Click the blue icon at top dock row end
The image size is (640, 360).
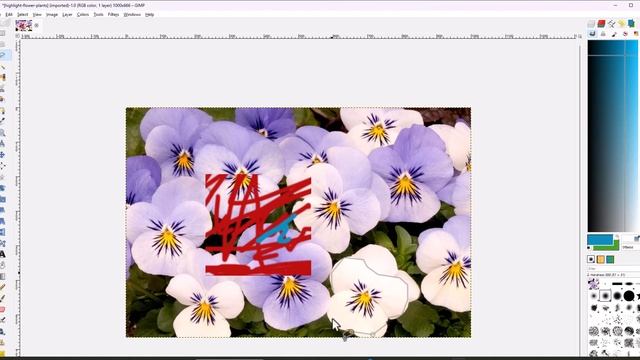[631, 24]
